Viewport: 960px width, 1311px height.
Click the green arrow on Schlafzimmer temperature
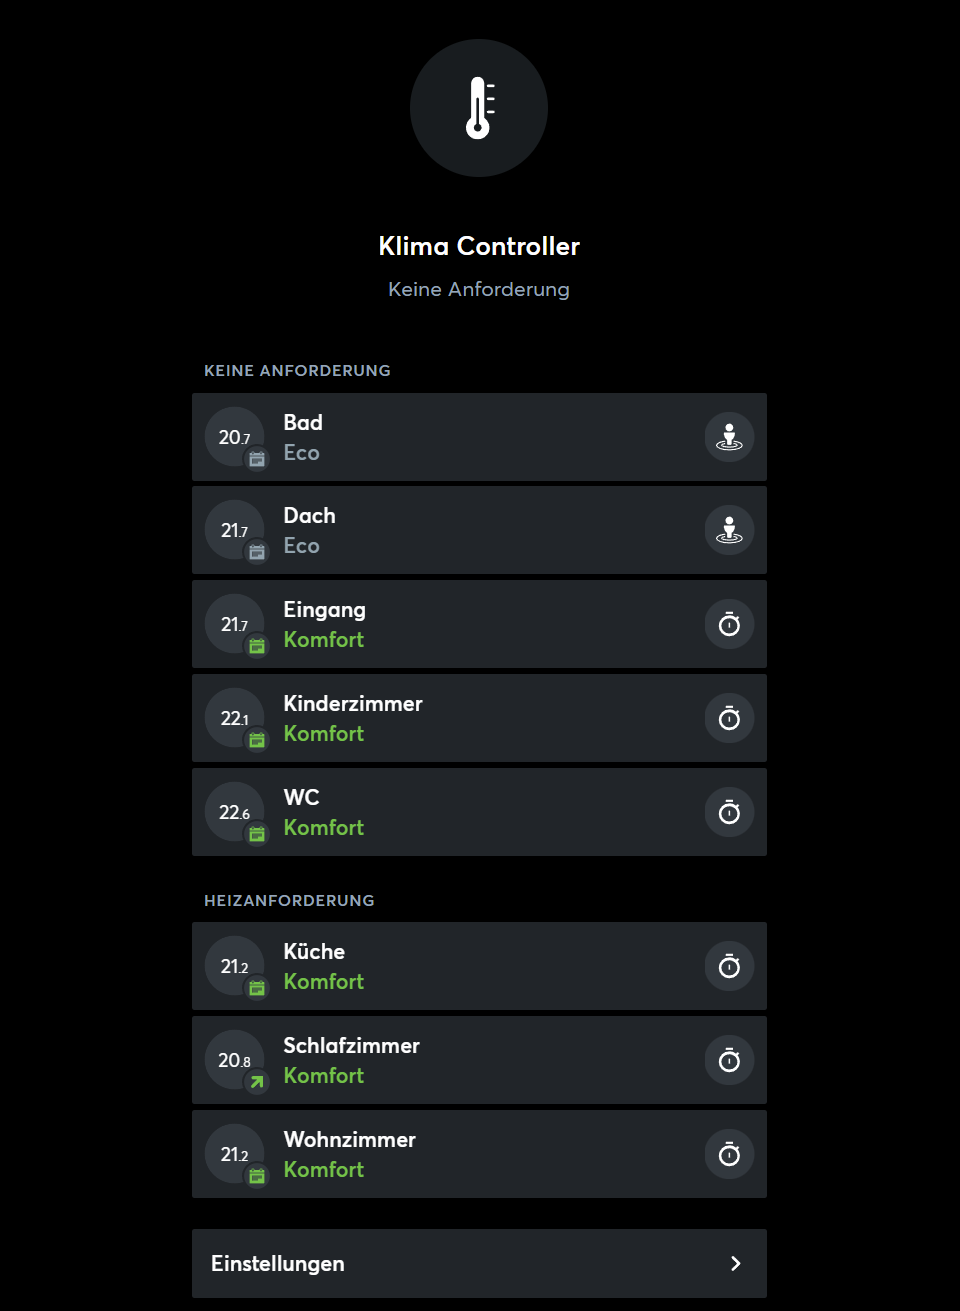pyautogui.click(x=257, y=1082)
